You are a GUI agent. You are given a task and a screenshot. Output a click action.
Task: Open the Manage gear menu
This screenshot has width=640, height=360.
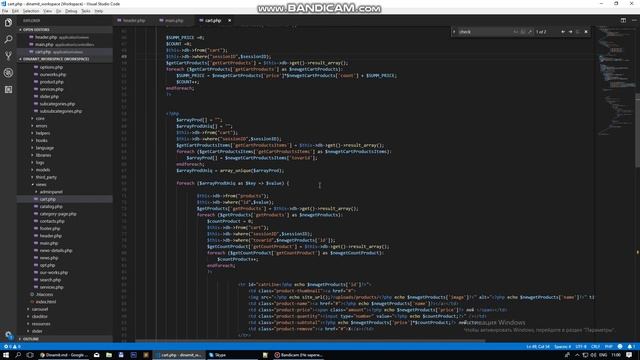[8, 335]
